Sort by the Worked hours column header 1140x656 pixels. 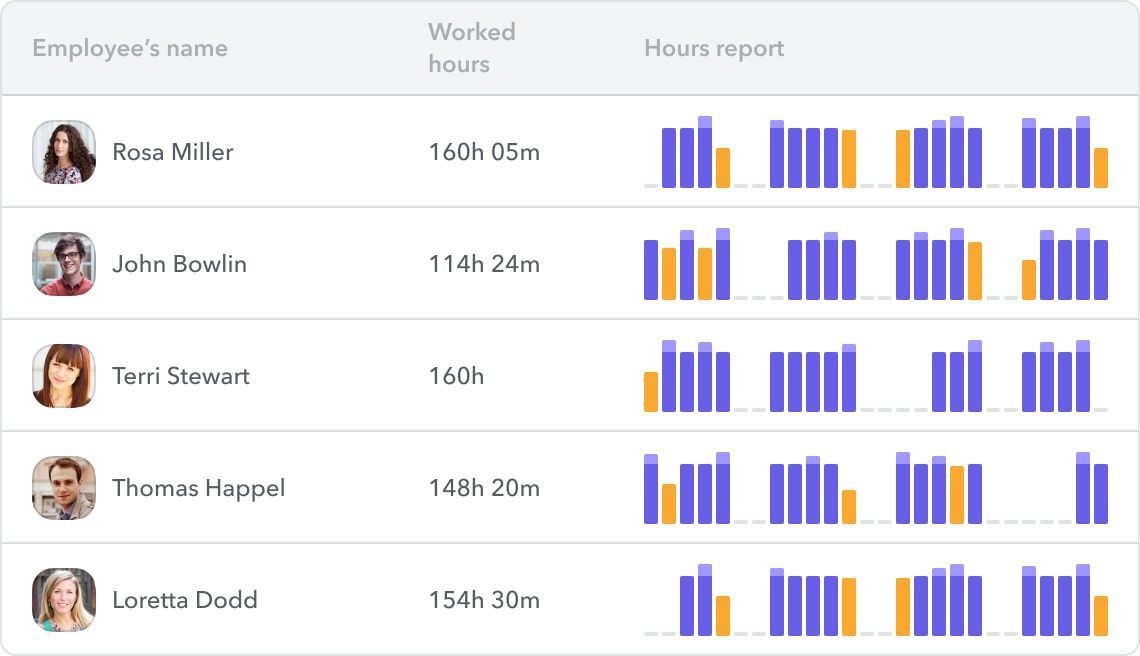click(x=471, y=47)
